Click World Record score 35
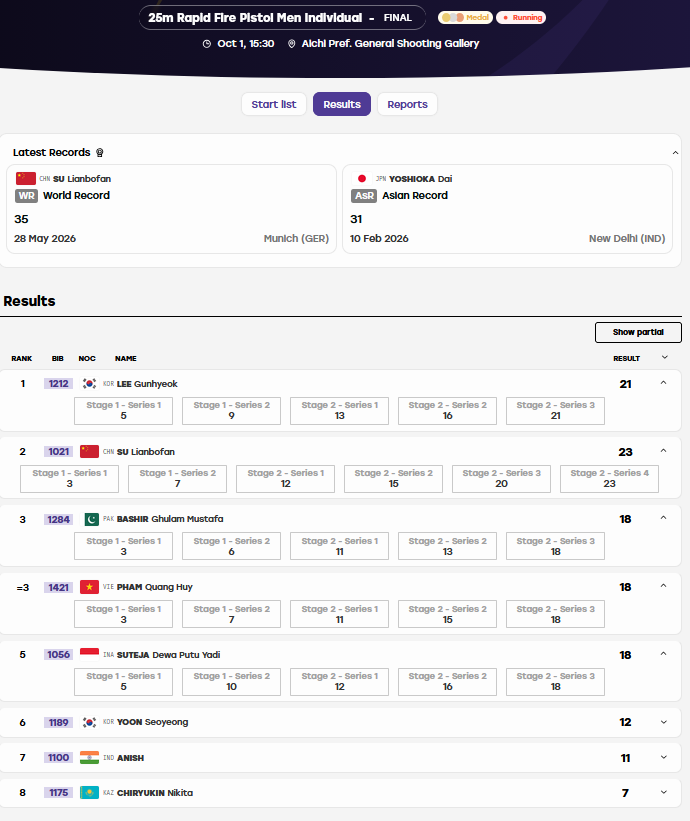Image resolution: width=690 pixels, height=821 pixels. pos(21,219)
